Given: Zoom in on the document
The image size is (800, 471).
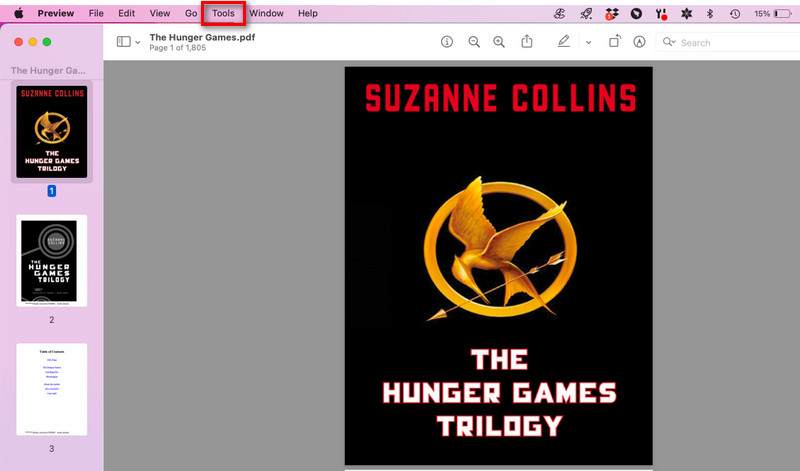Looking at the screenshot, I should [499, 42].
